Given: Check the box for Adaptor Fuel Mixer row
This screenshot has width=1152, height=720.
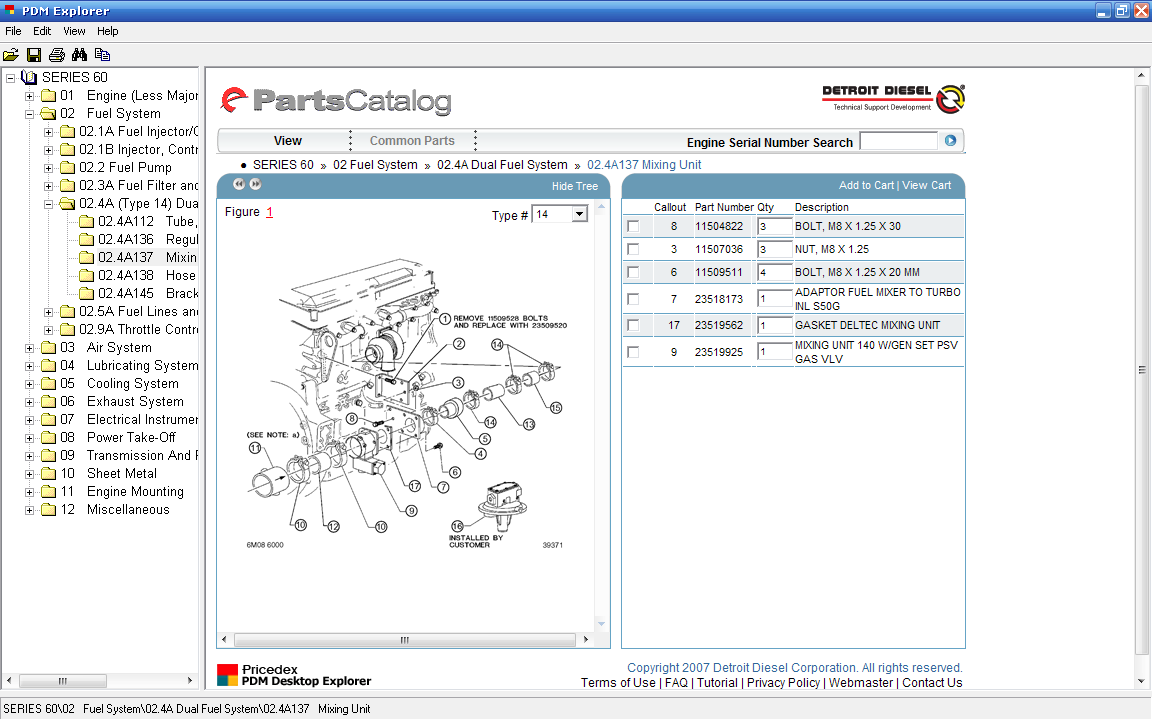Looking at the screenshot, I should point(633,299).
